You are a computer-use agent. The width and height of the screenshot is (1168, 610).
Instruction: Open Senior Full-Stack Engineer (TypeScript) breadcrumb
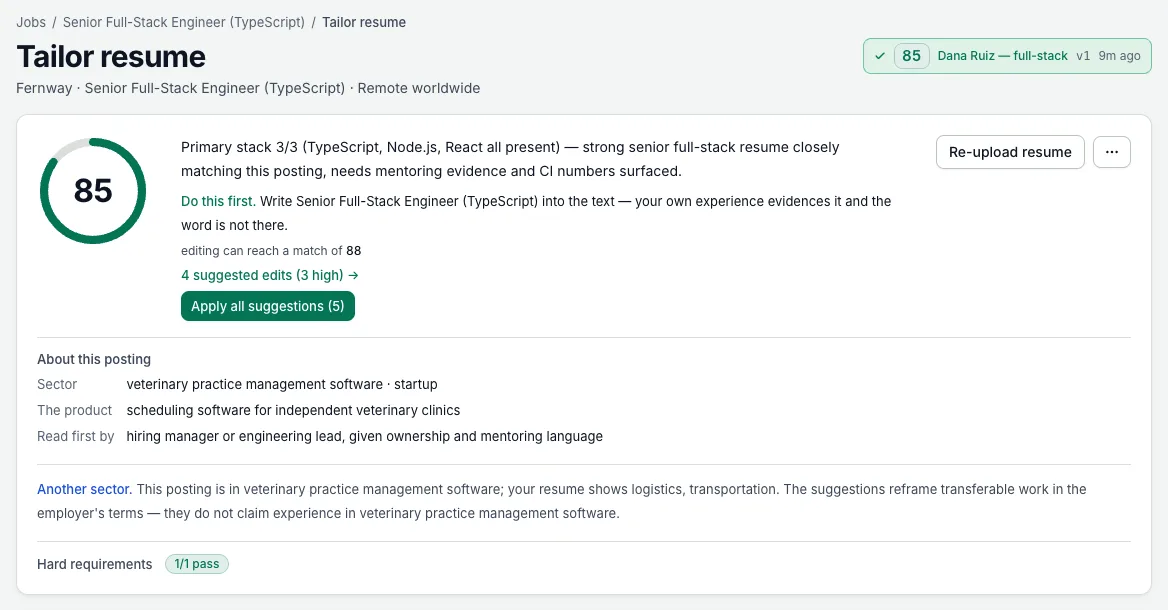[x=183, y=22]
